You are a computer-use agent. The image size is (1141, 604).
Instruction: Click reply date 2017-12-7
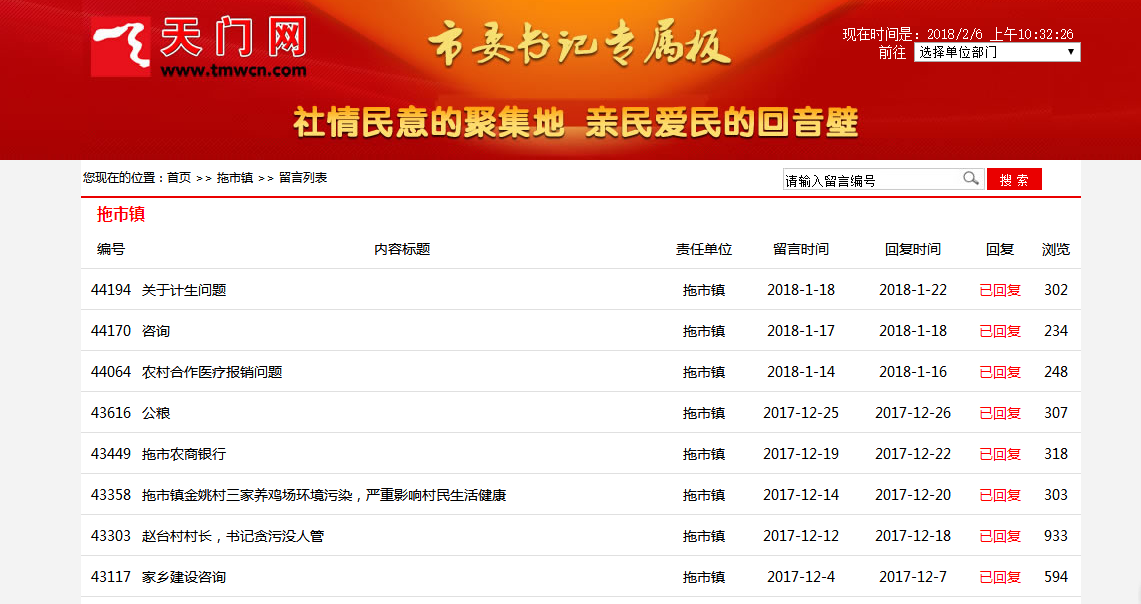tap(913, 577)
